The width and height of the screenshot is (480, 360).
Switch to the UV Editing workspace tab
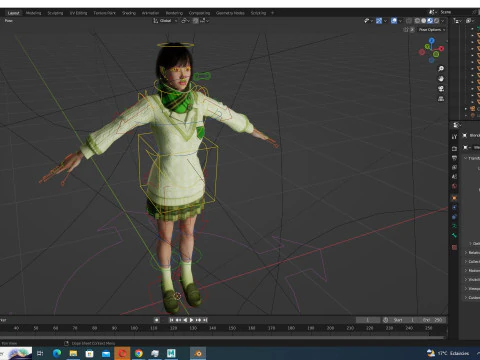[78, 13]
